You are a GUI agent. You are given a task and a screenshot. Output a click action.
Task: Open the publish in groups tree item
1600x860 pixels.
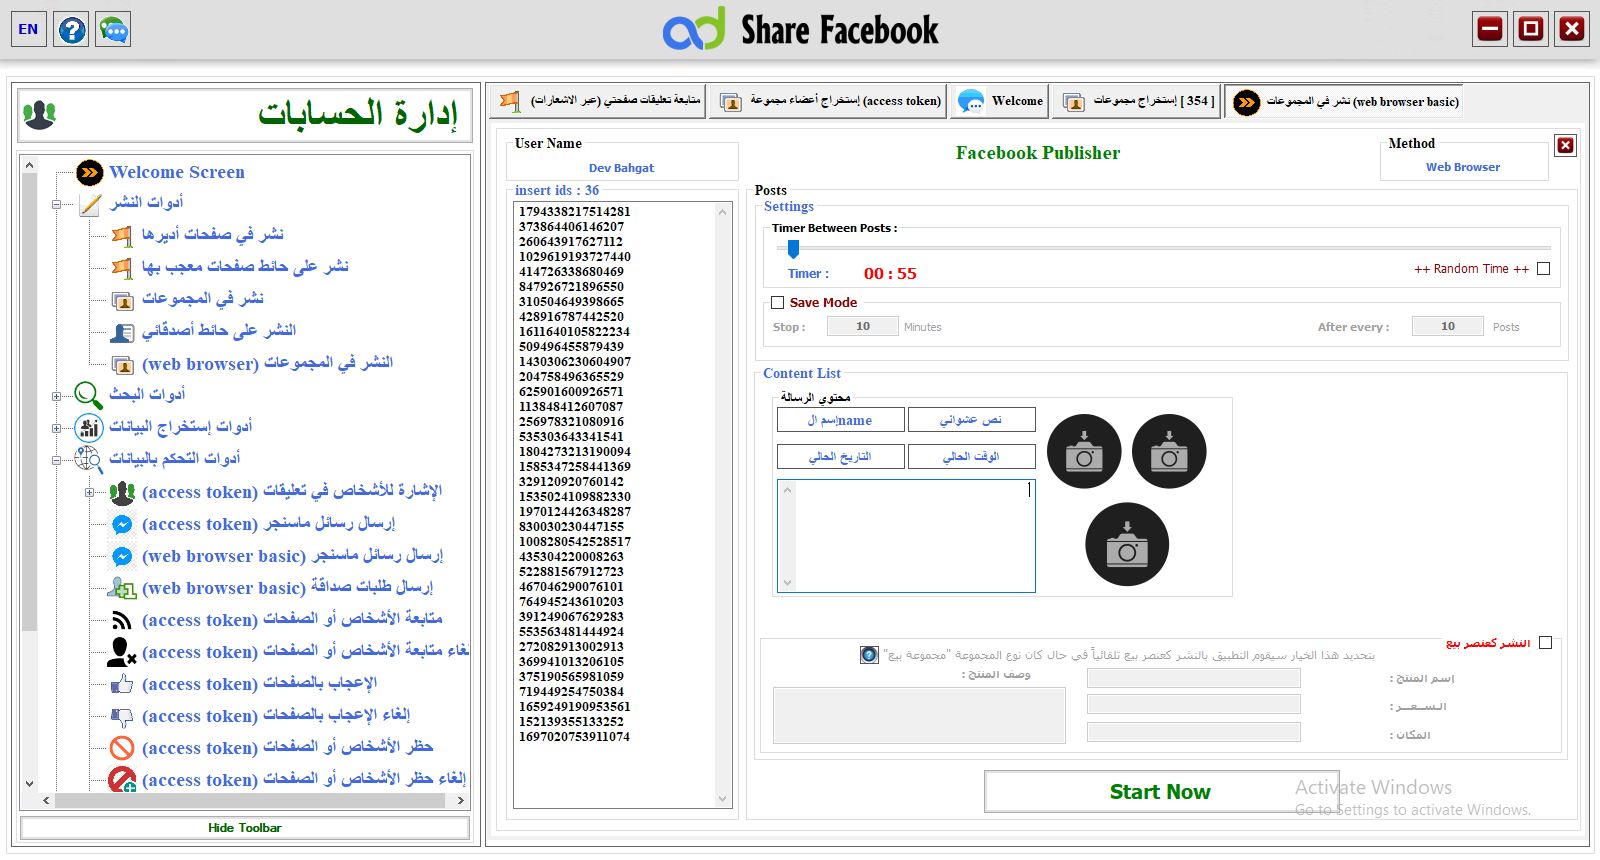(x=202, y=299)
